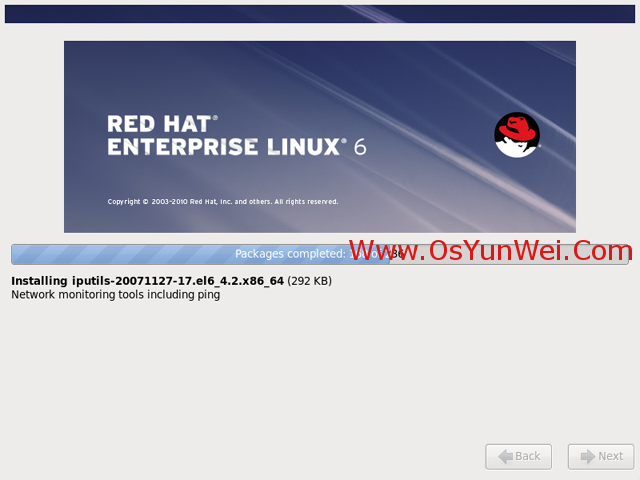The image size is (640, 480).
Task: Click the Next button
Action: click(x=601, y=456)
